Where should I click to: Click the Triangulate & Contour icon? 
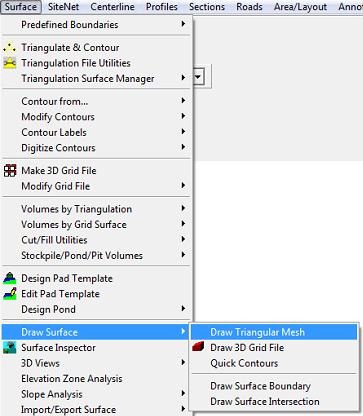tap(10, 48)
